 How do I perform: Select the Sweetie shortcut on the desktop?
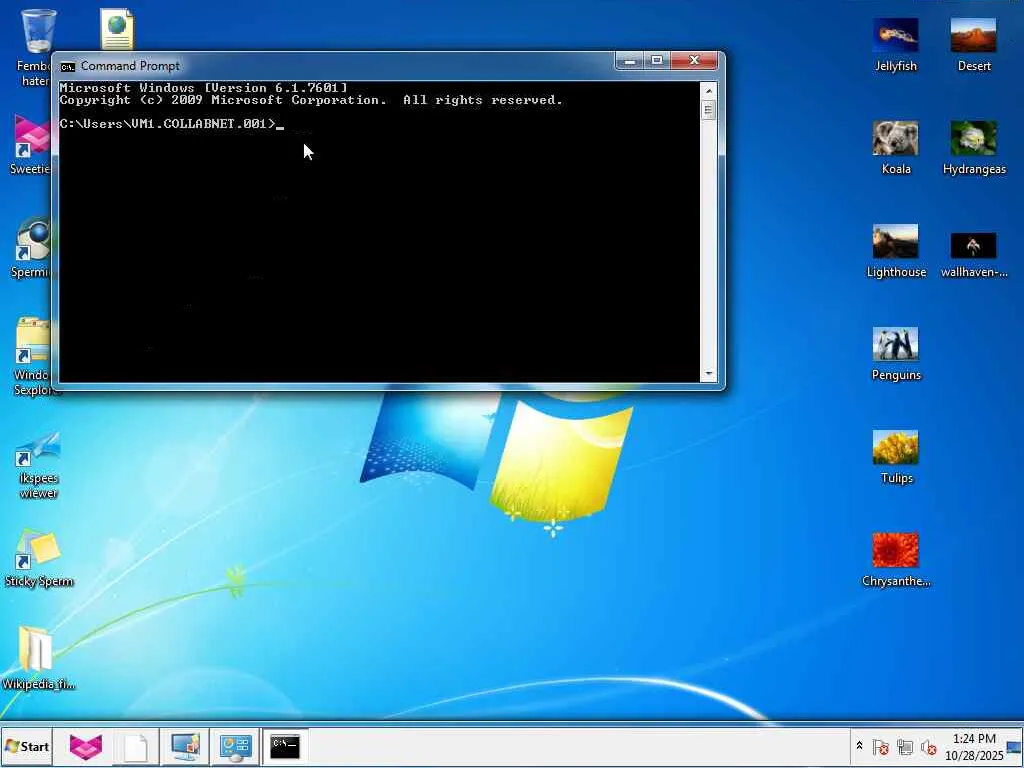pos(33,136)
